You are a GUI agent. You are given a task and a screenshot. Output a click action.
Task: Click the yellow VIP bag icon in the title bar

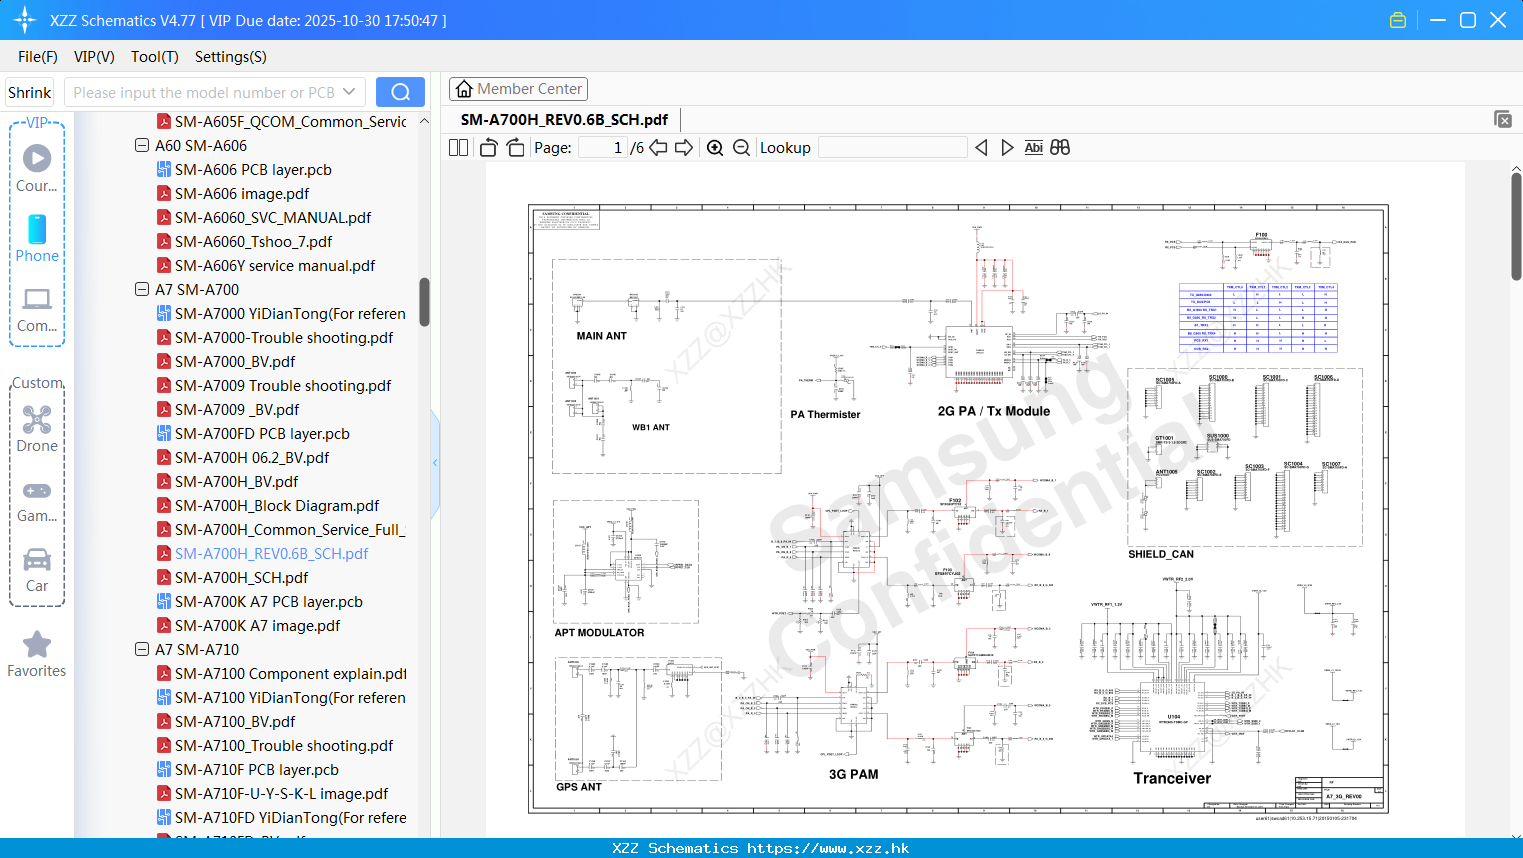tap(1398, 20)
